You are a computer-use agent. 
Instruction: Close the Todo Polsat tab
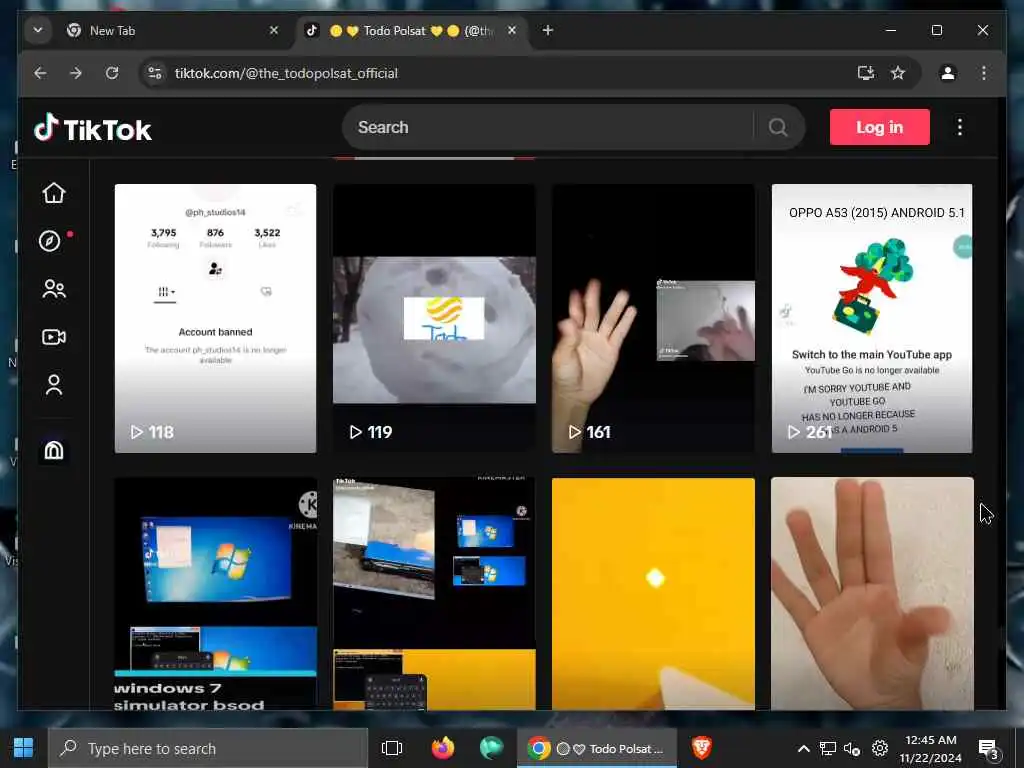pos(512,30)
